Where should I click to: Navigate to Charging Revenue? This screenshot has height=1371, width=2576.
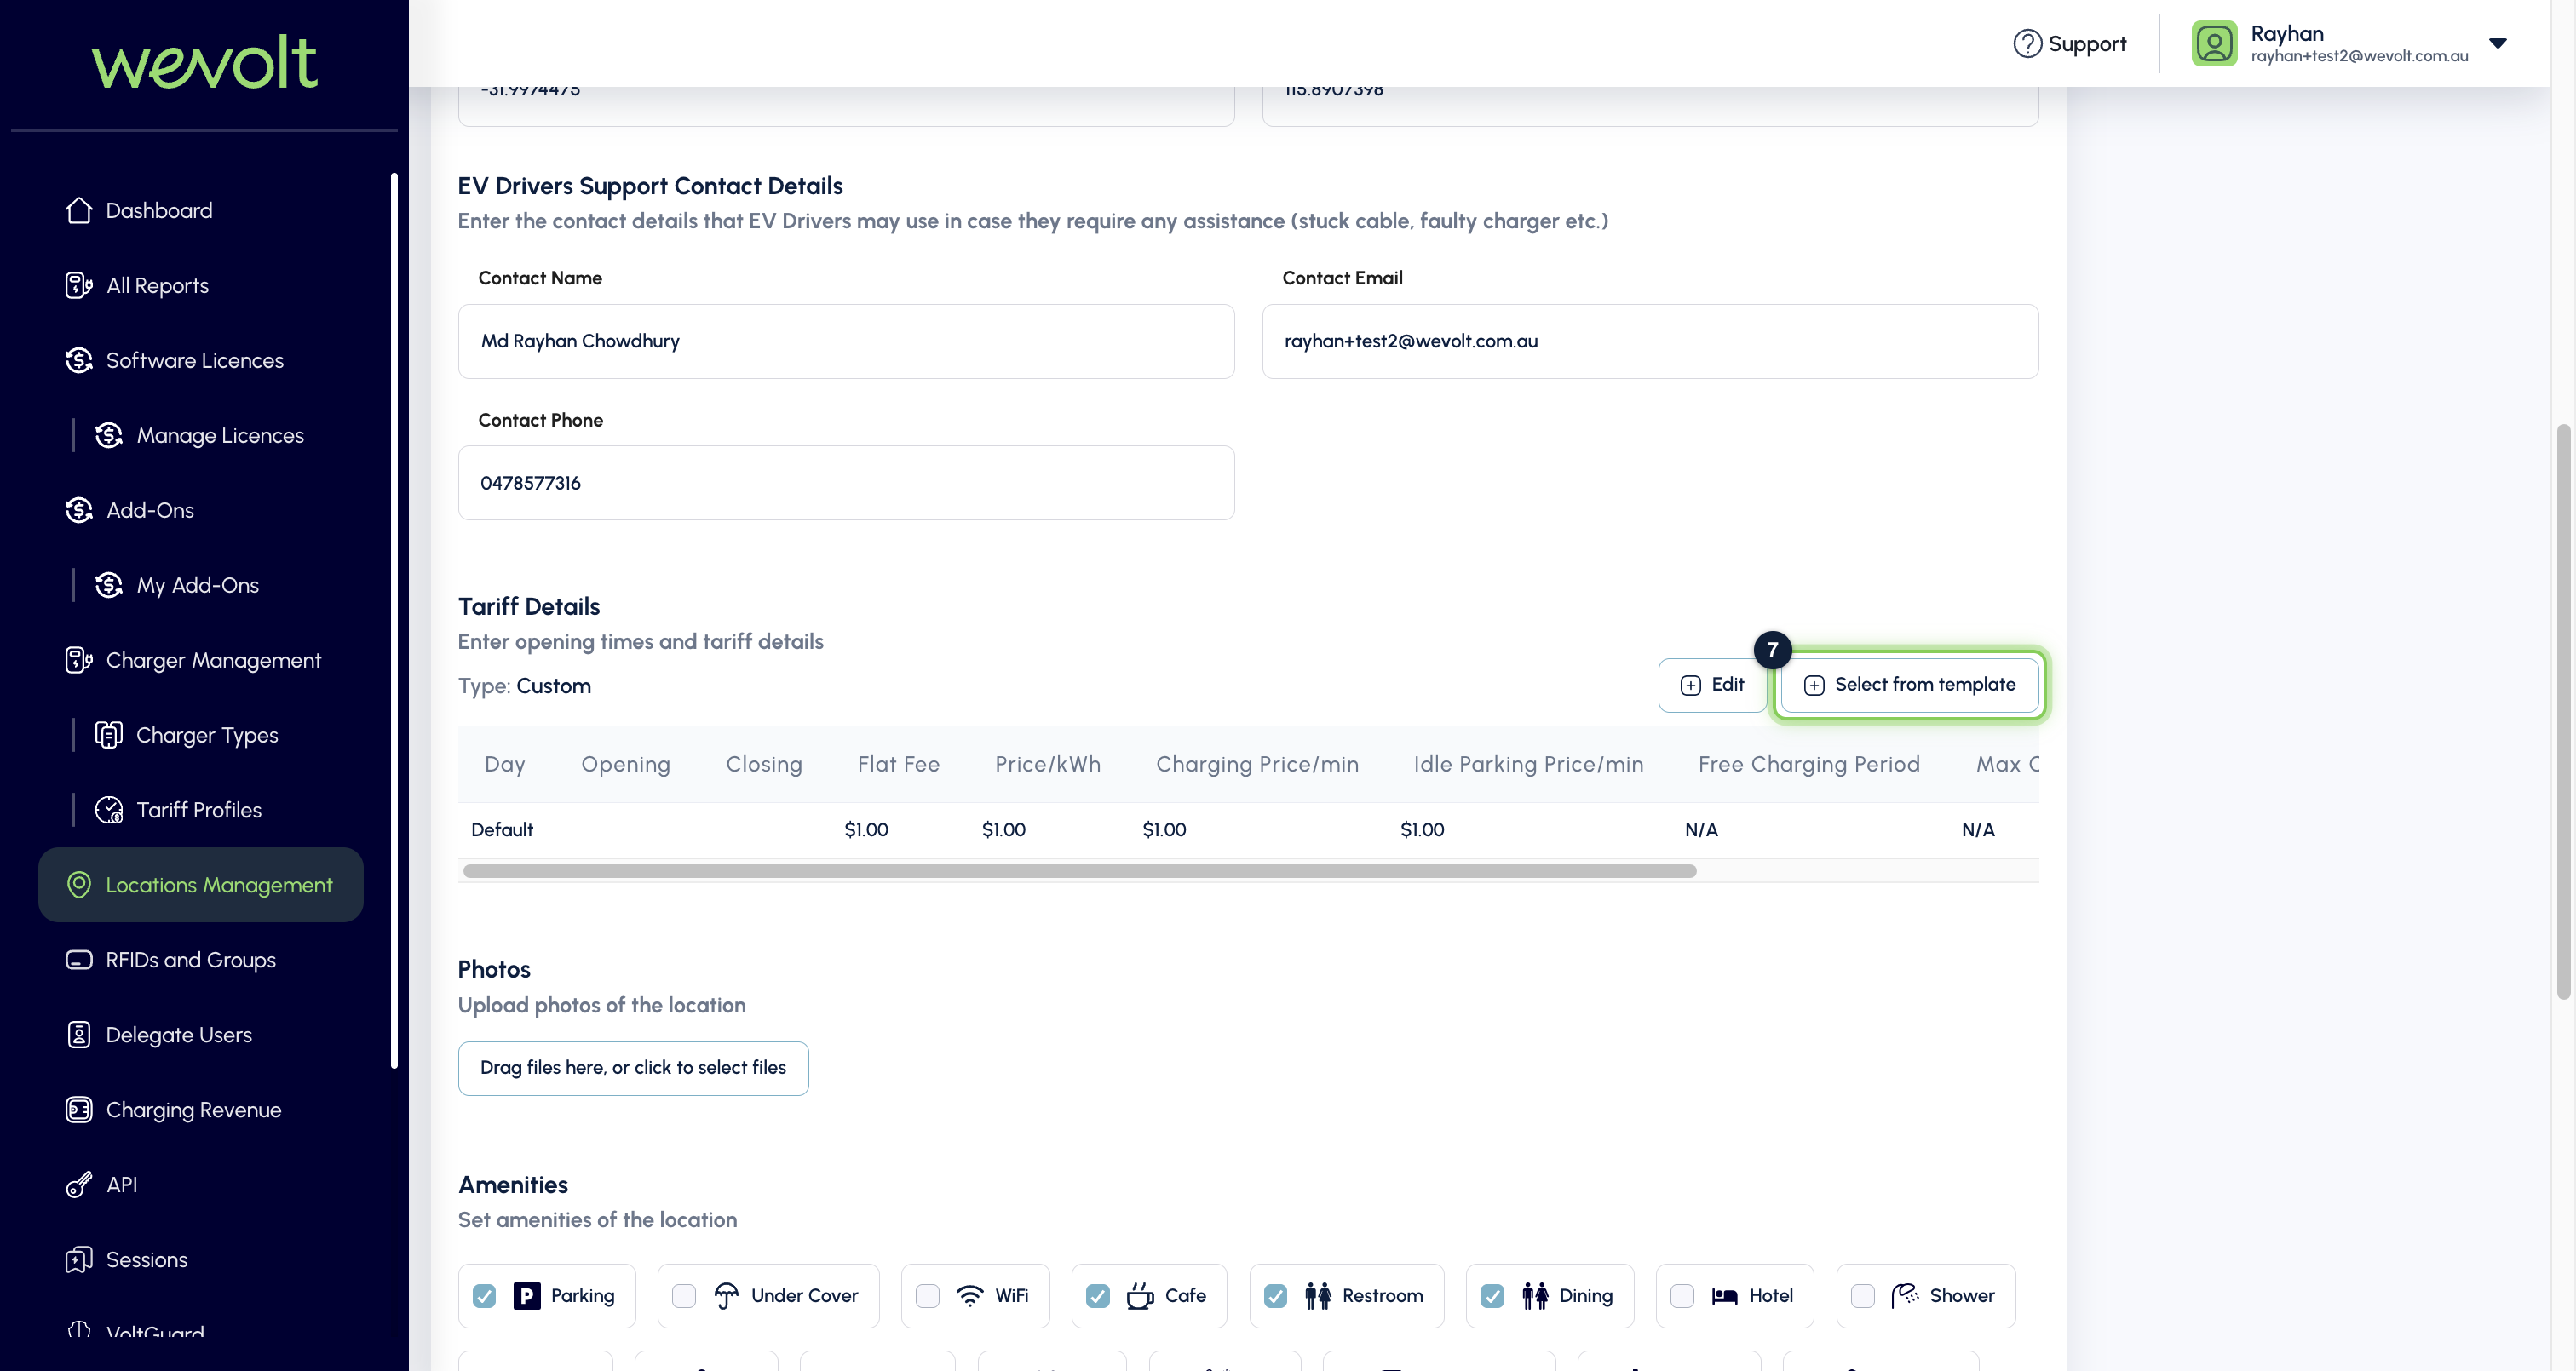200,1110
